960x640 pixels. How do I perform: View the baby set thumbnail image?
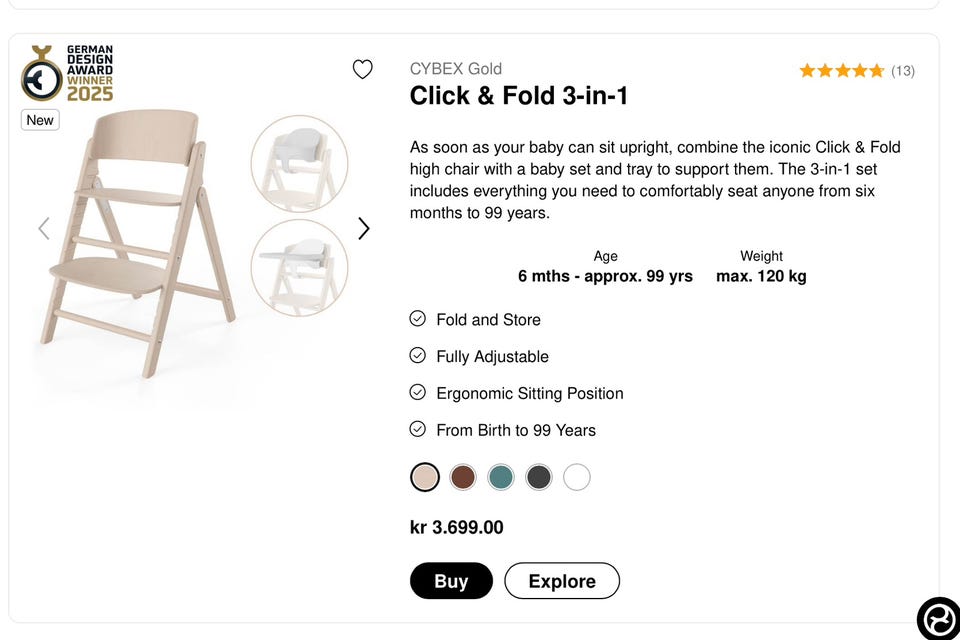coord(299,164)
